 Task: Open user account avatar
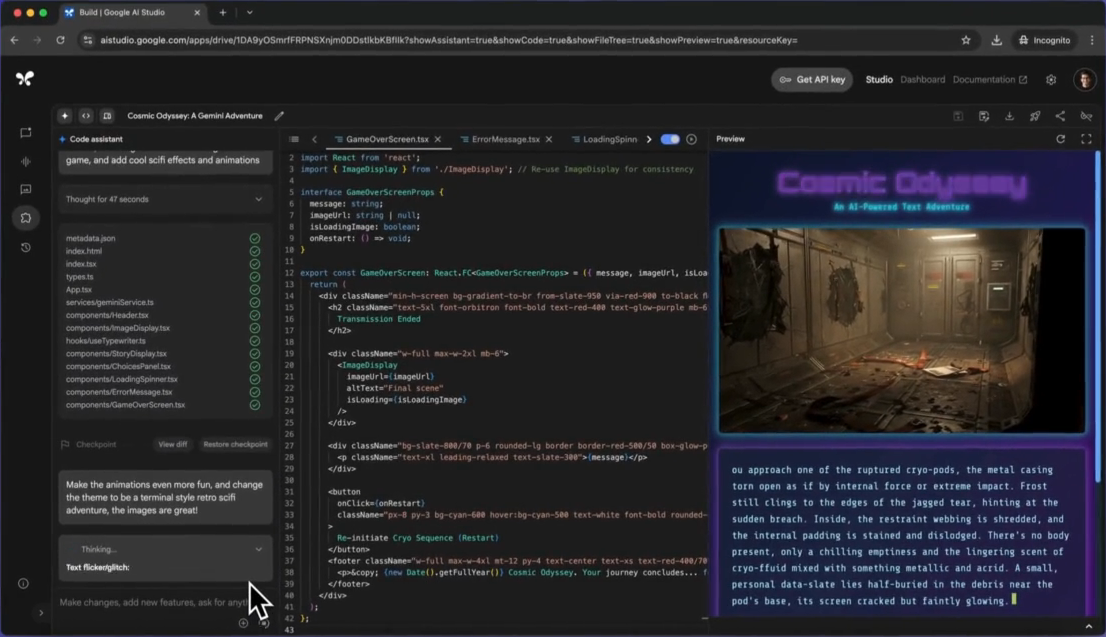(x=1084, y=80)
